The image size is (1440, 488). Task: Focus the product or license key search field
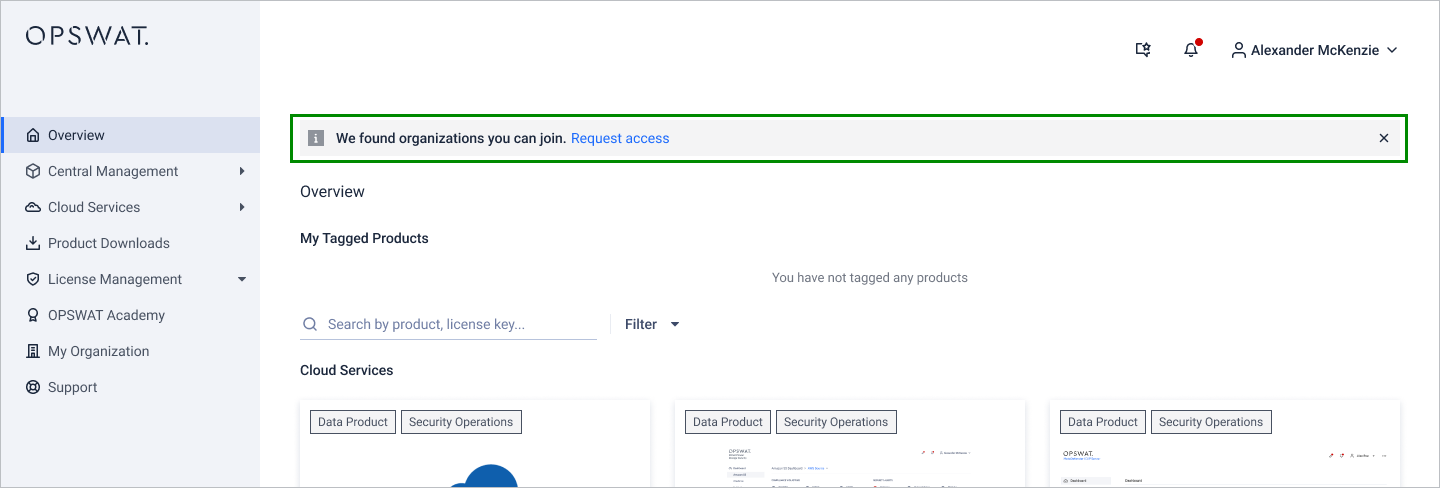click(448, 324)
